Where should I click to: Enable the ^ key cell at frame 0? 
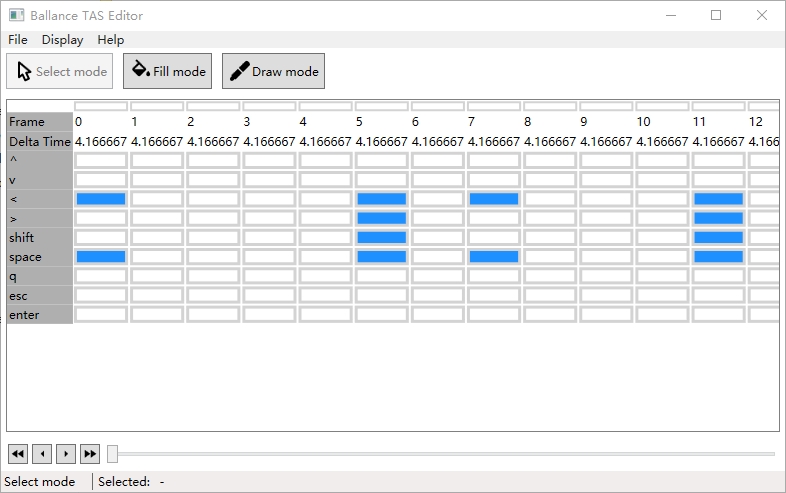pos(101,160)
